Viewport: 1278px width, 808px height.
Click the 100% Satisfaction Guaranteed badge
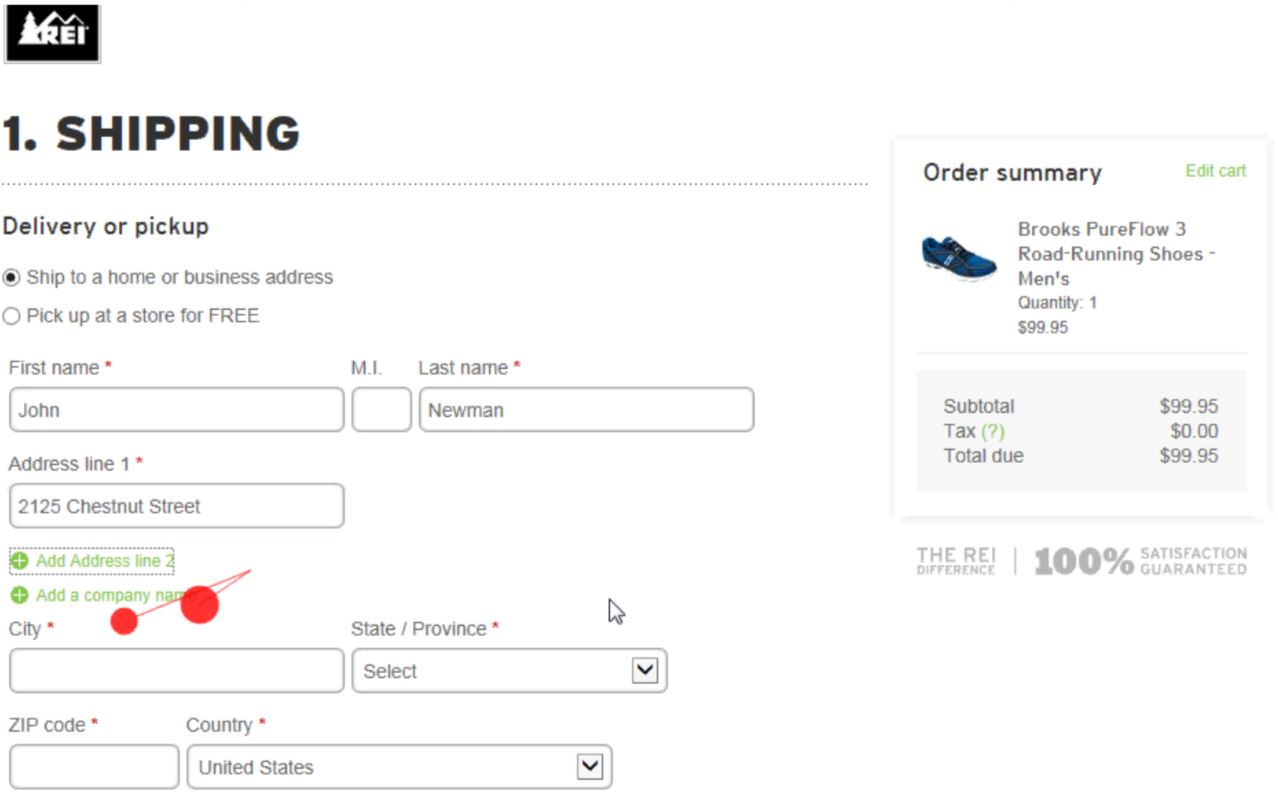[x=1140, y=561]
